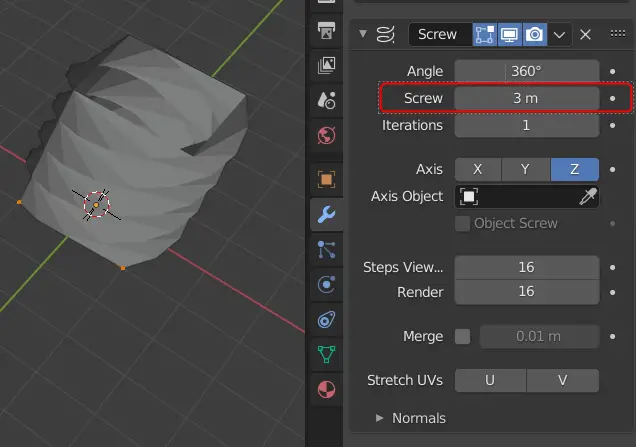Animate Angle property dot
The width and height of the screenshot is (636, 447).
click(612, 71)
